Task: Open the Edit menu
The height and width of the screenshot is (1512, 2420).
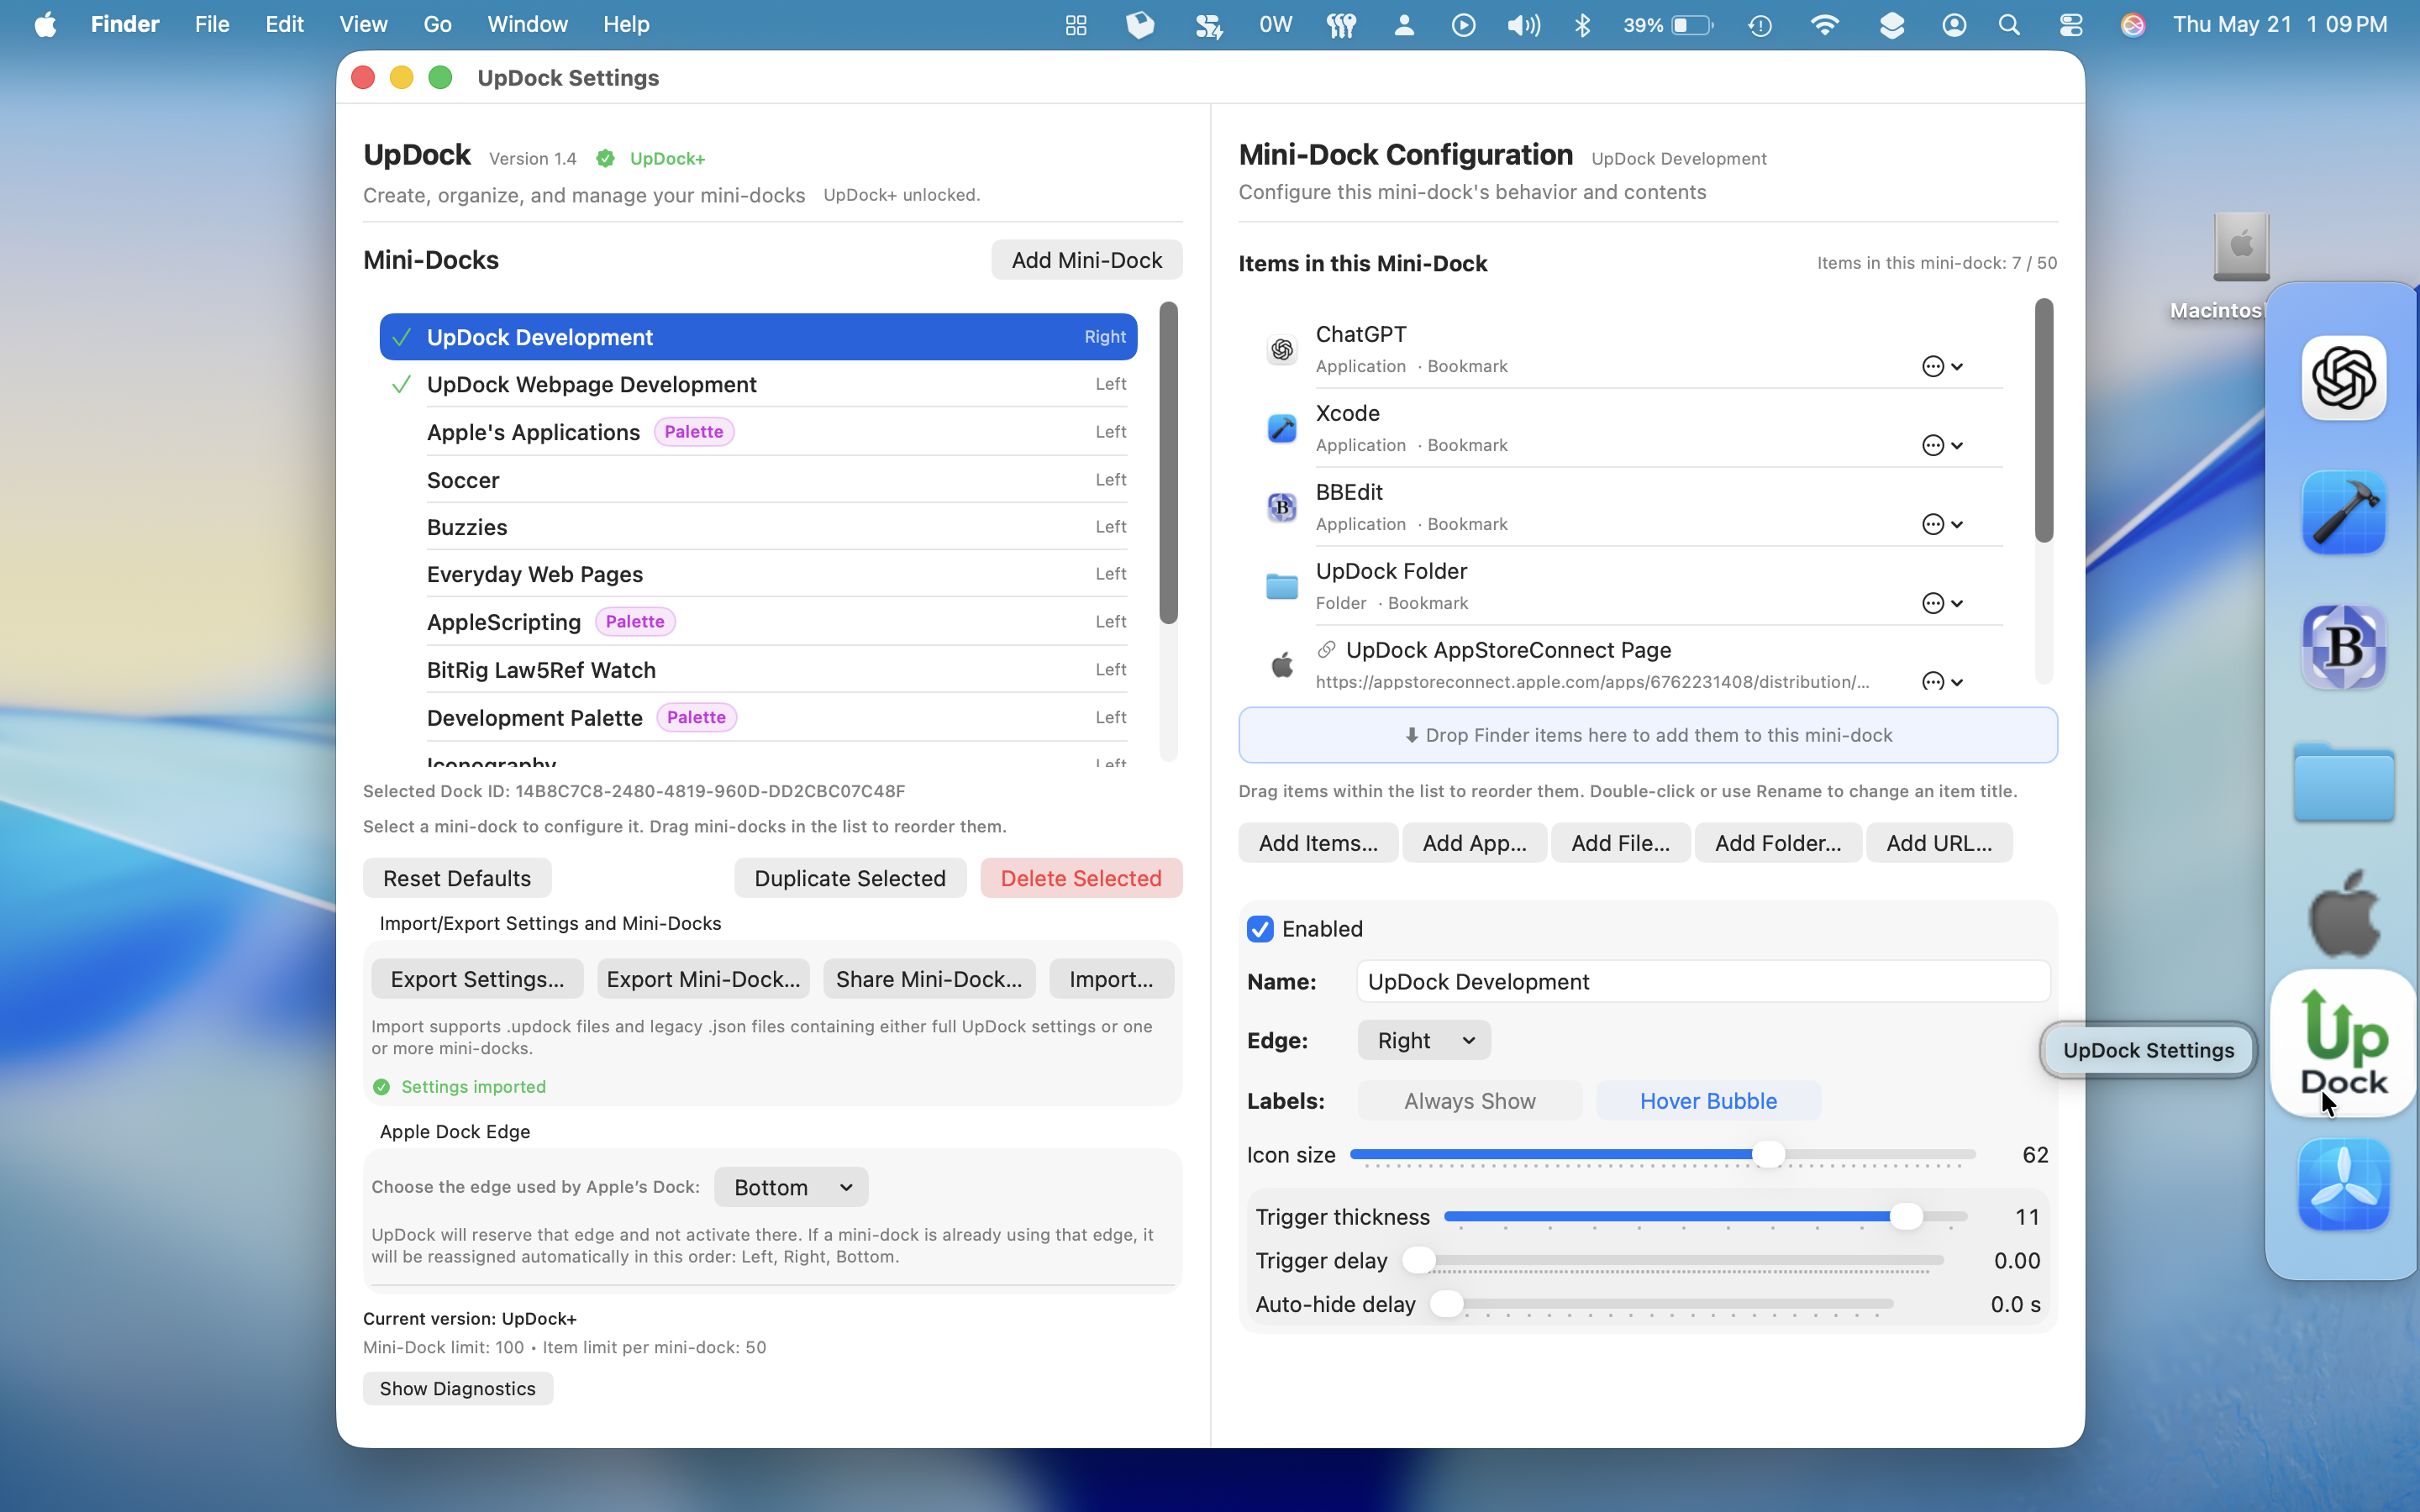Action: click(284, 24)
